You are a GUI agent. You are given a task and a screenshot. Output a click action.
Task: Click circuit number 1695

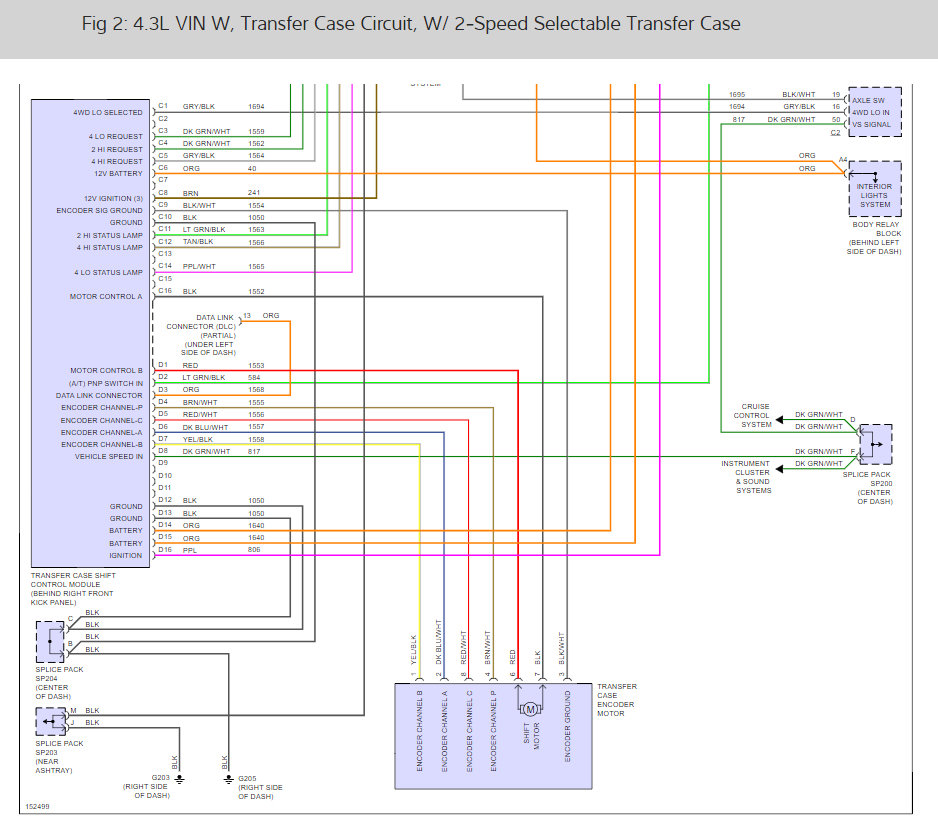coord(737,95)
